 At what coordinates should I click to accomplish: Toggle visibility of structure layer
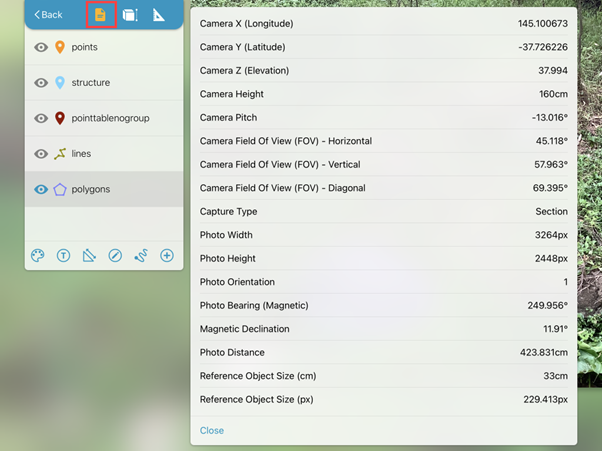coord(41,83)
